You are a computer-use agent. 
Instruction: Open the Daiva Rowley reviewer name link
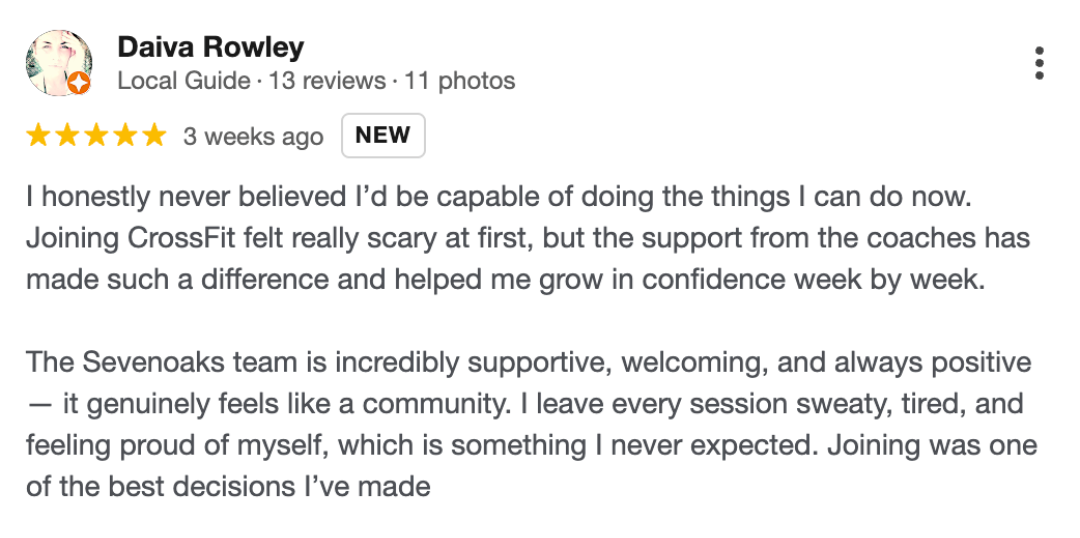(x=210, y=47)
